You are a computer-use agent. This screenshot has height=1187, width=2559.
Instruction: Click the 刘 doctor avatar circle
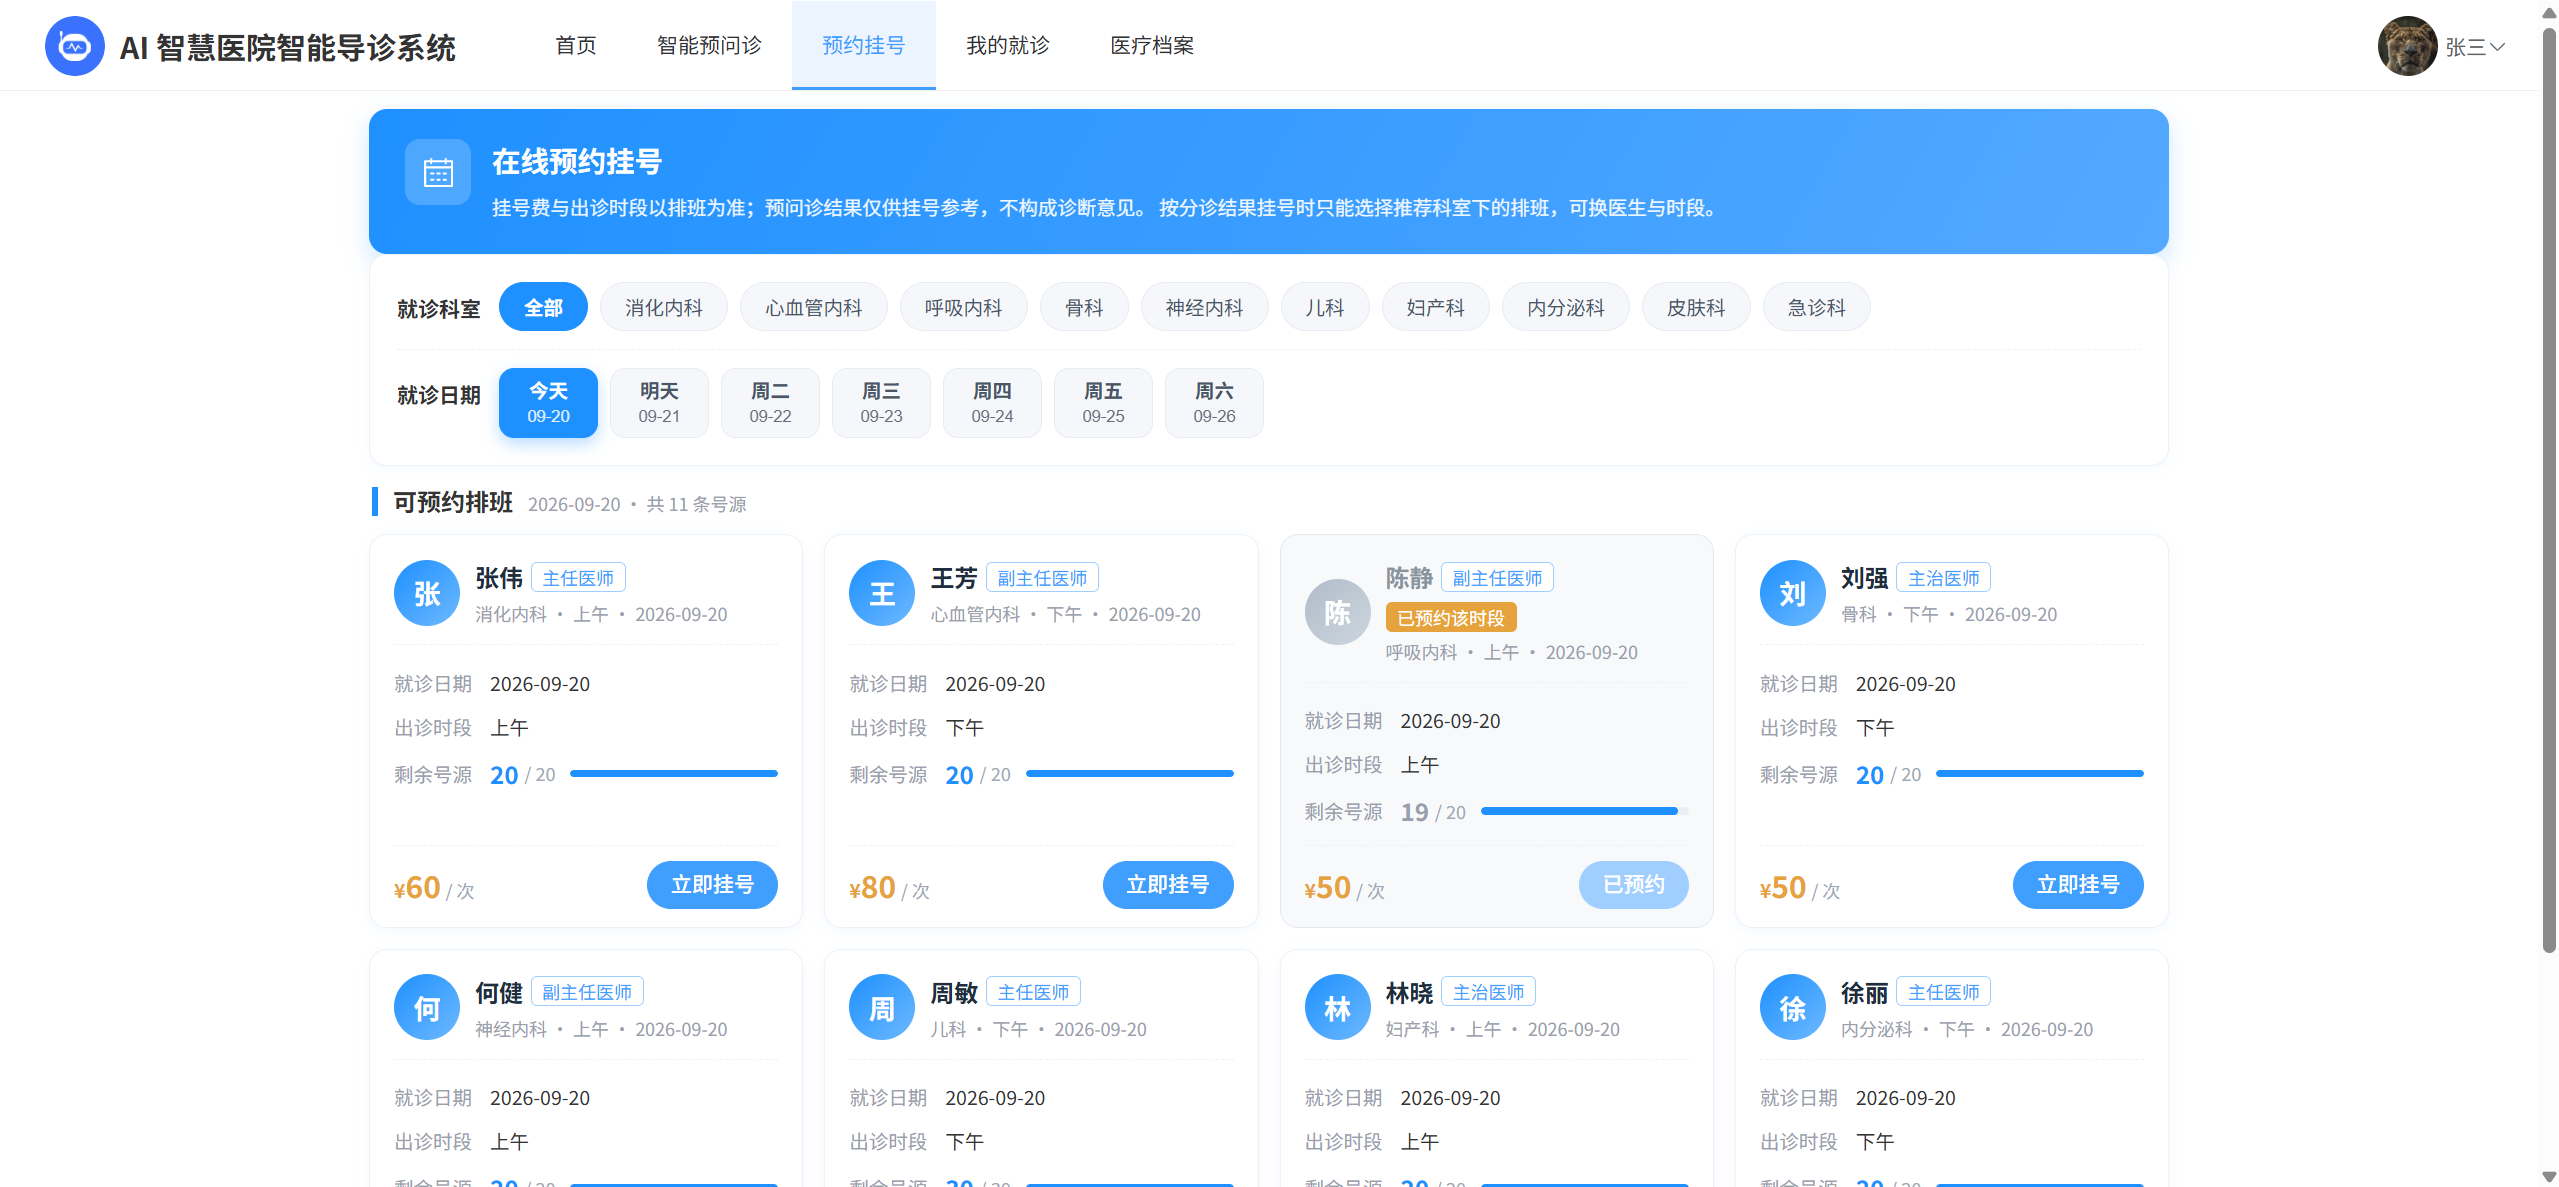tap(1793, 593)
